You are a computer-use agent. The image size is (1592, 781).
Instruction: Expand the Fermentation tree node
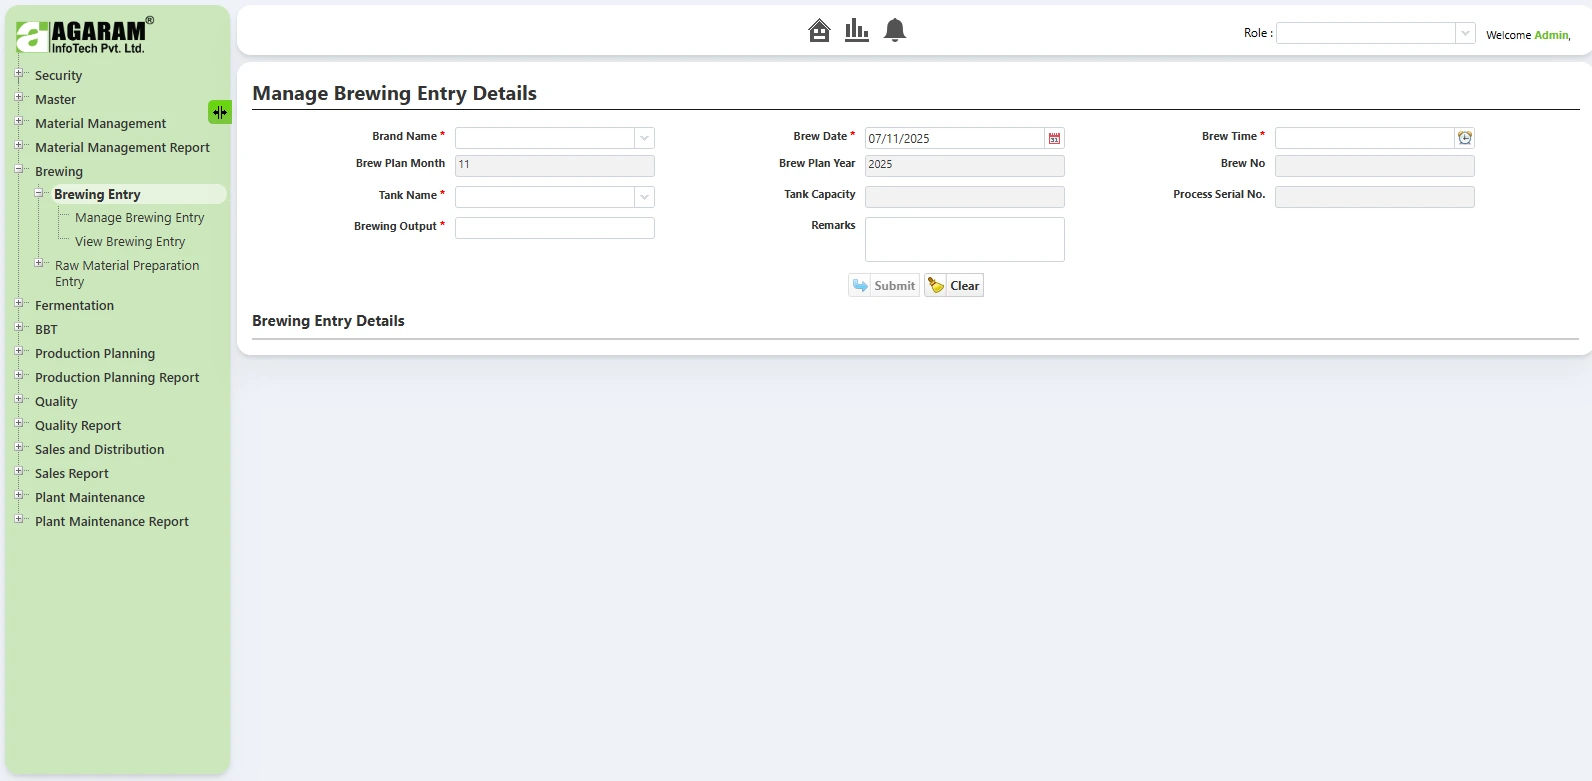point(19,304)
